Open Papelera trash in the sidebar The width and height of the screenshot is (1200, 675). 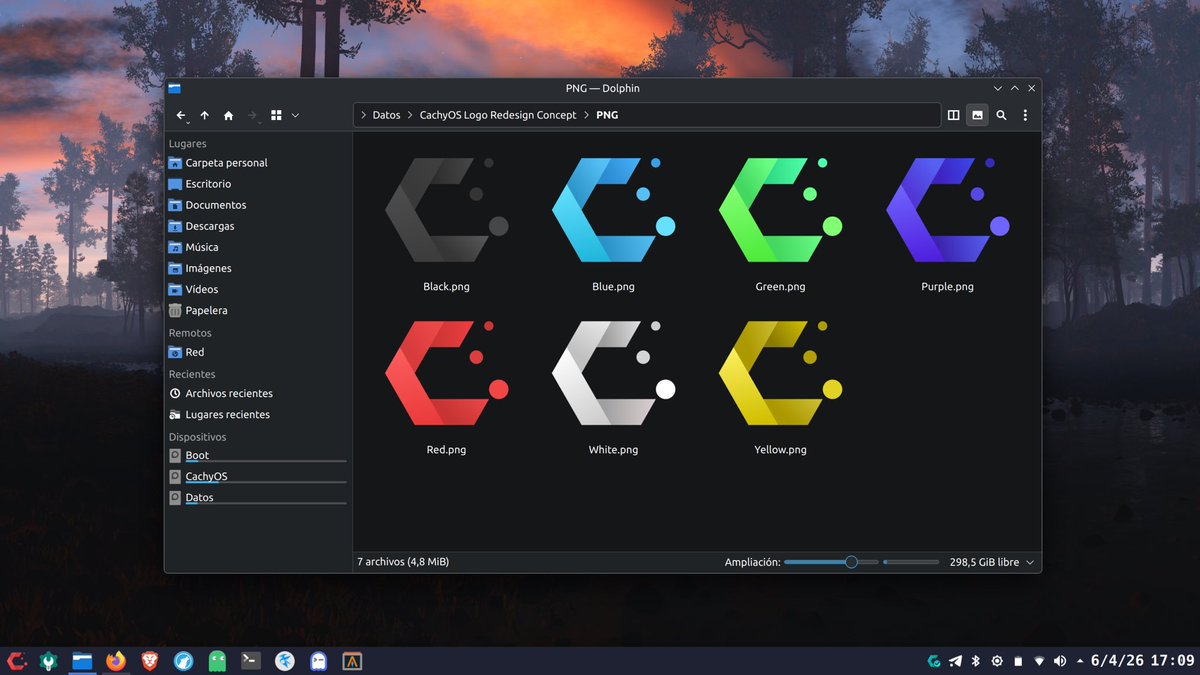(258, 310)
